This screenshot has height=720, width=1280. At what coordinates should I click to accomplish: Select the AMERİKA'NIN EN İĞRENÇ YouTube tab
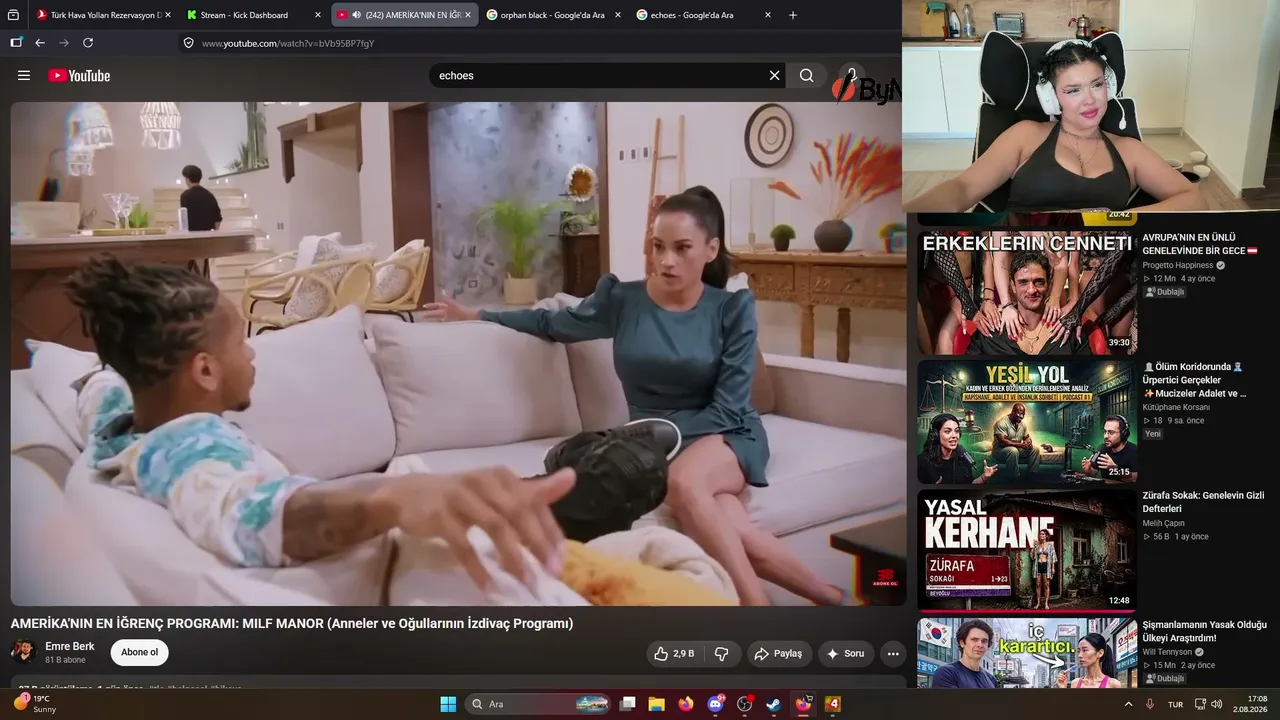point(404,15)
